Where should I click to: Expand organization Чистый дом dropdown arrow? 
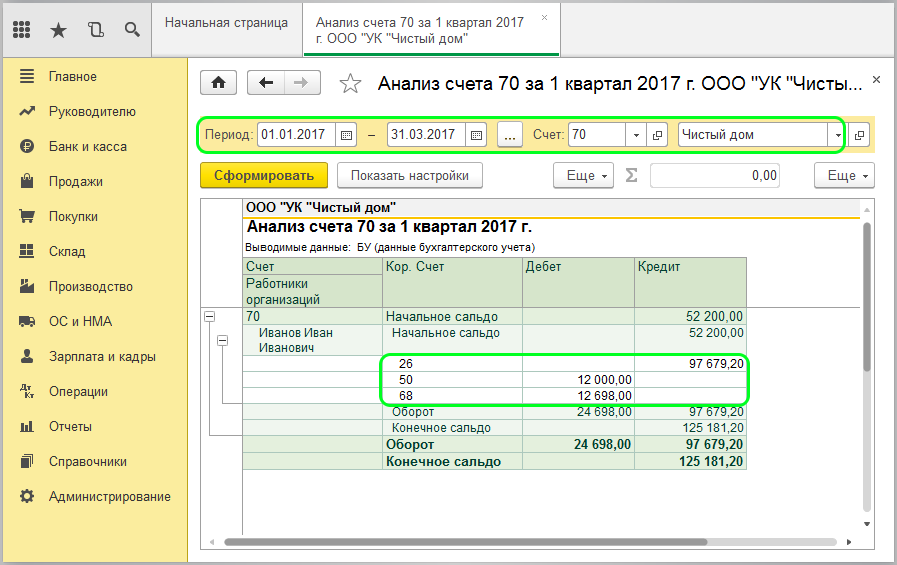coord(838,135)
